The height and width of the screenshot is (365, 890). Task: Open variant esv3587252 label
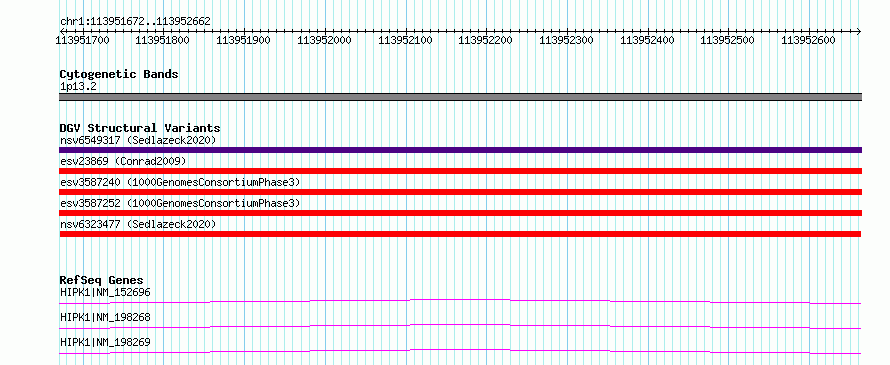[180, 203]
